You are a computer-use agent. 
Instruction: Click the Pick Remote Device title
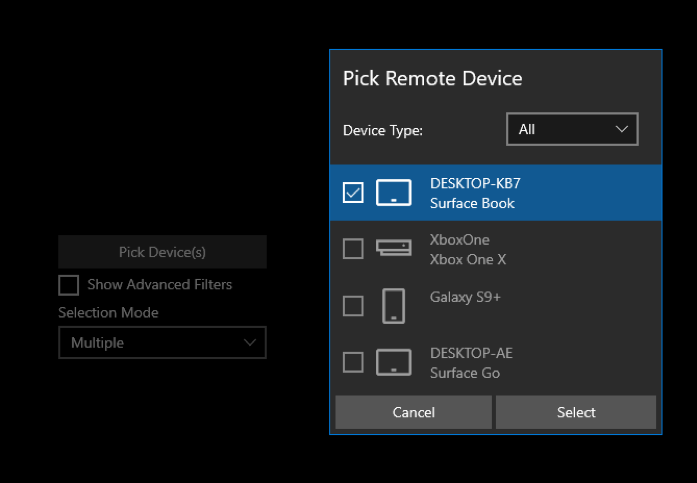click(433, 78)
